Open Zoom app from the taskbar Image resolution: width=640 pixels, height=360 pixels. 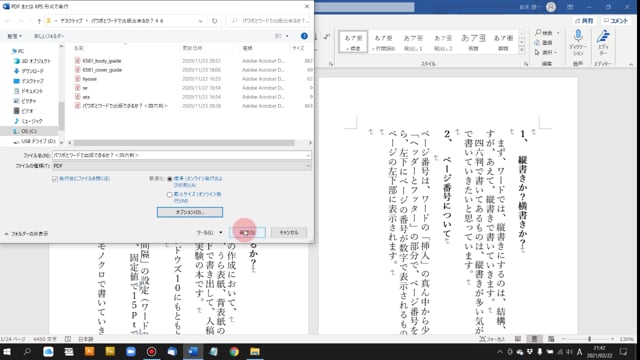point(131,351)
